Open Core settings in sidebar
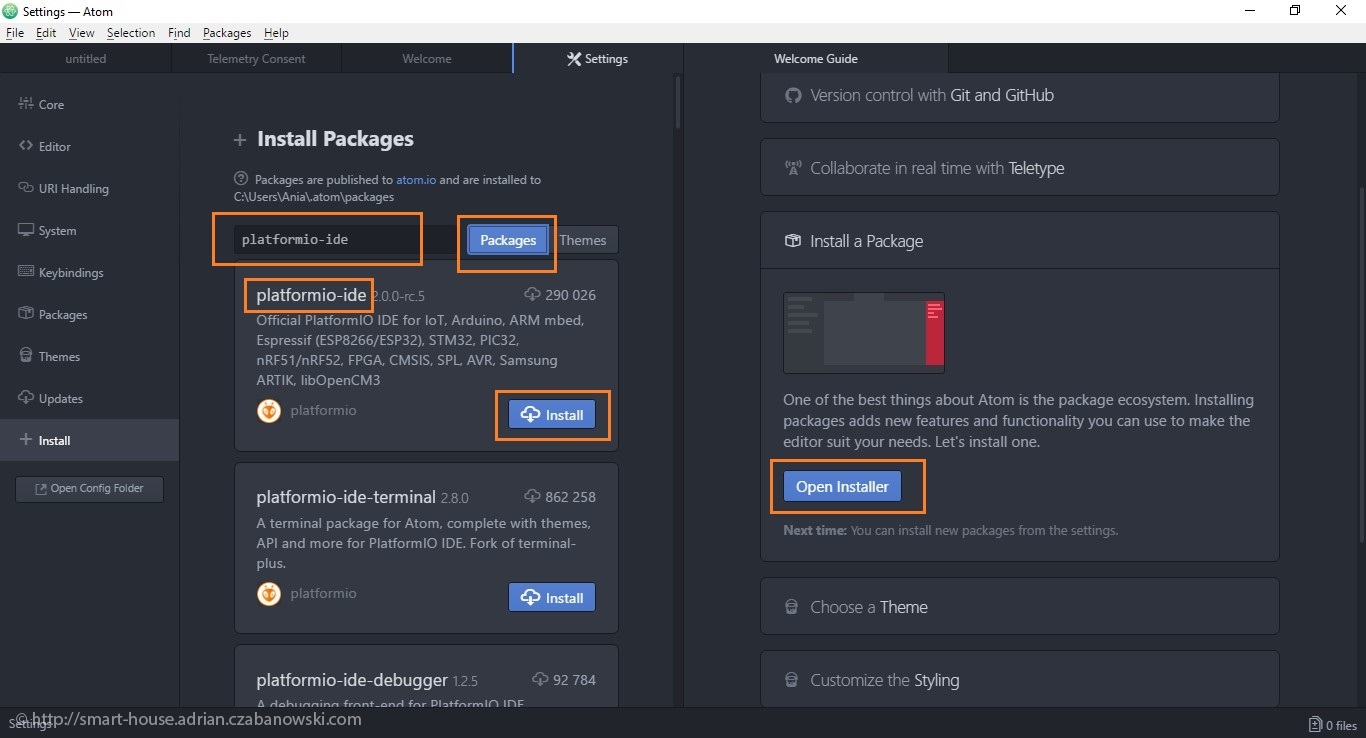 pyautogui.click(x=90, y=104)
